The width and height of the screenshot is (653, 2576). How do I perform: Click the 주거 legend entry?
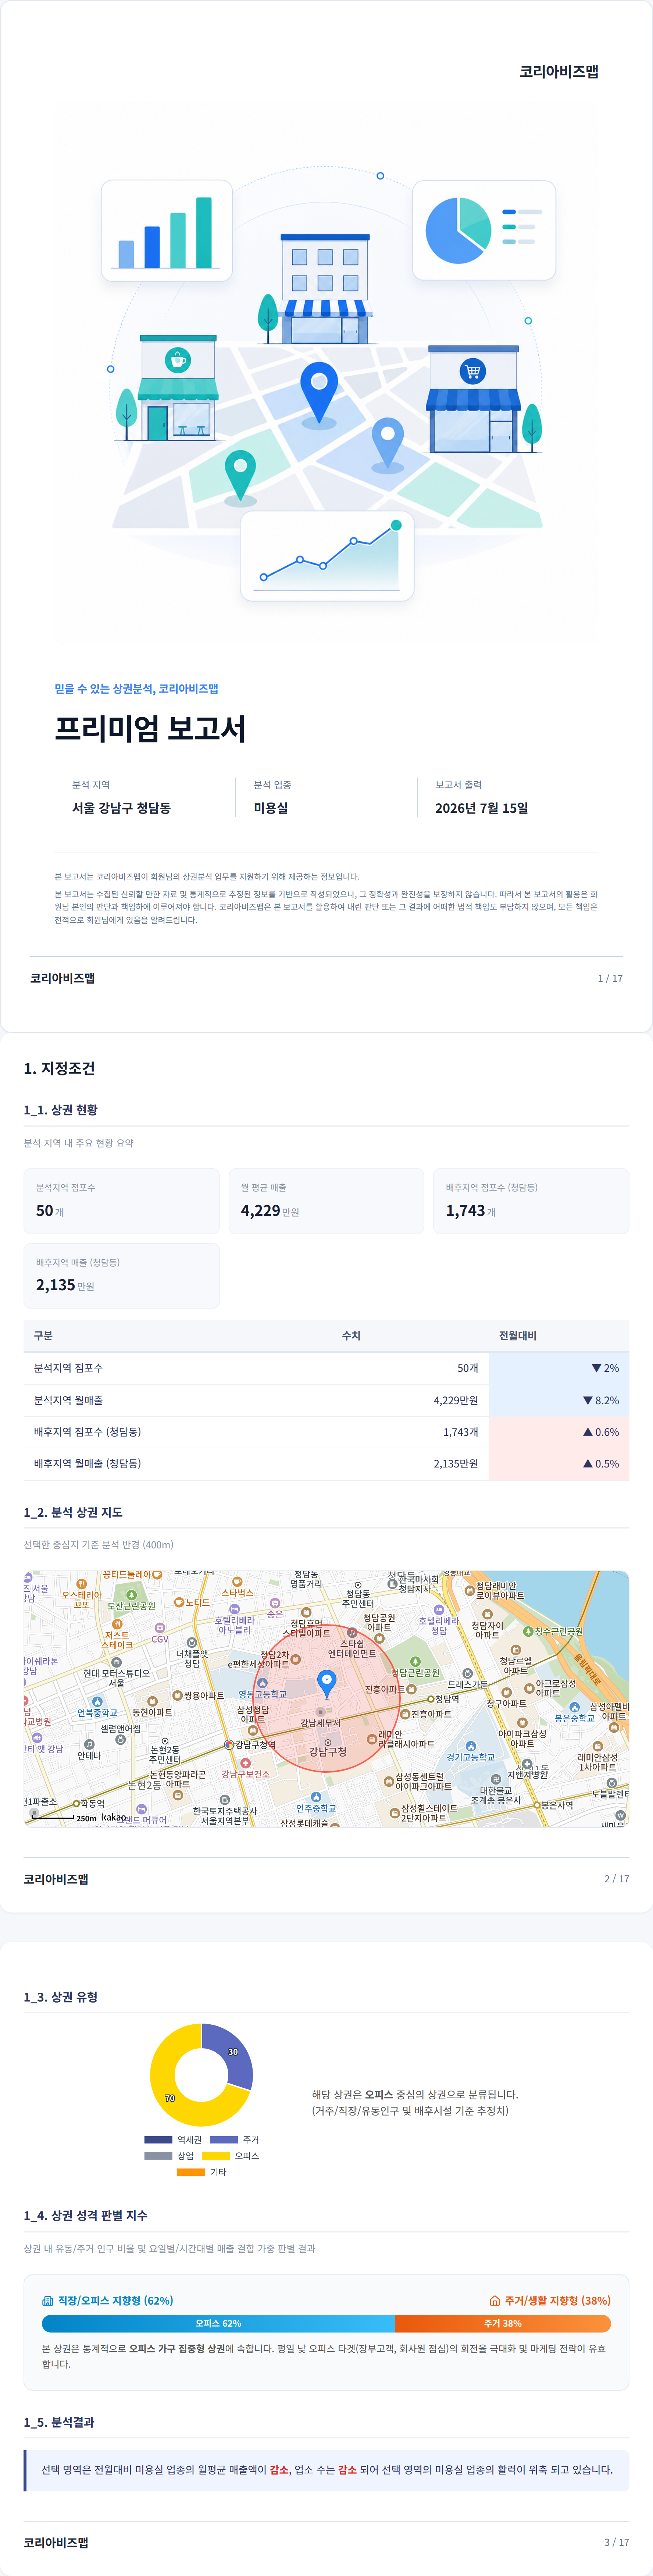(234, 2140)
